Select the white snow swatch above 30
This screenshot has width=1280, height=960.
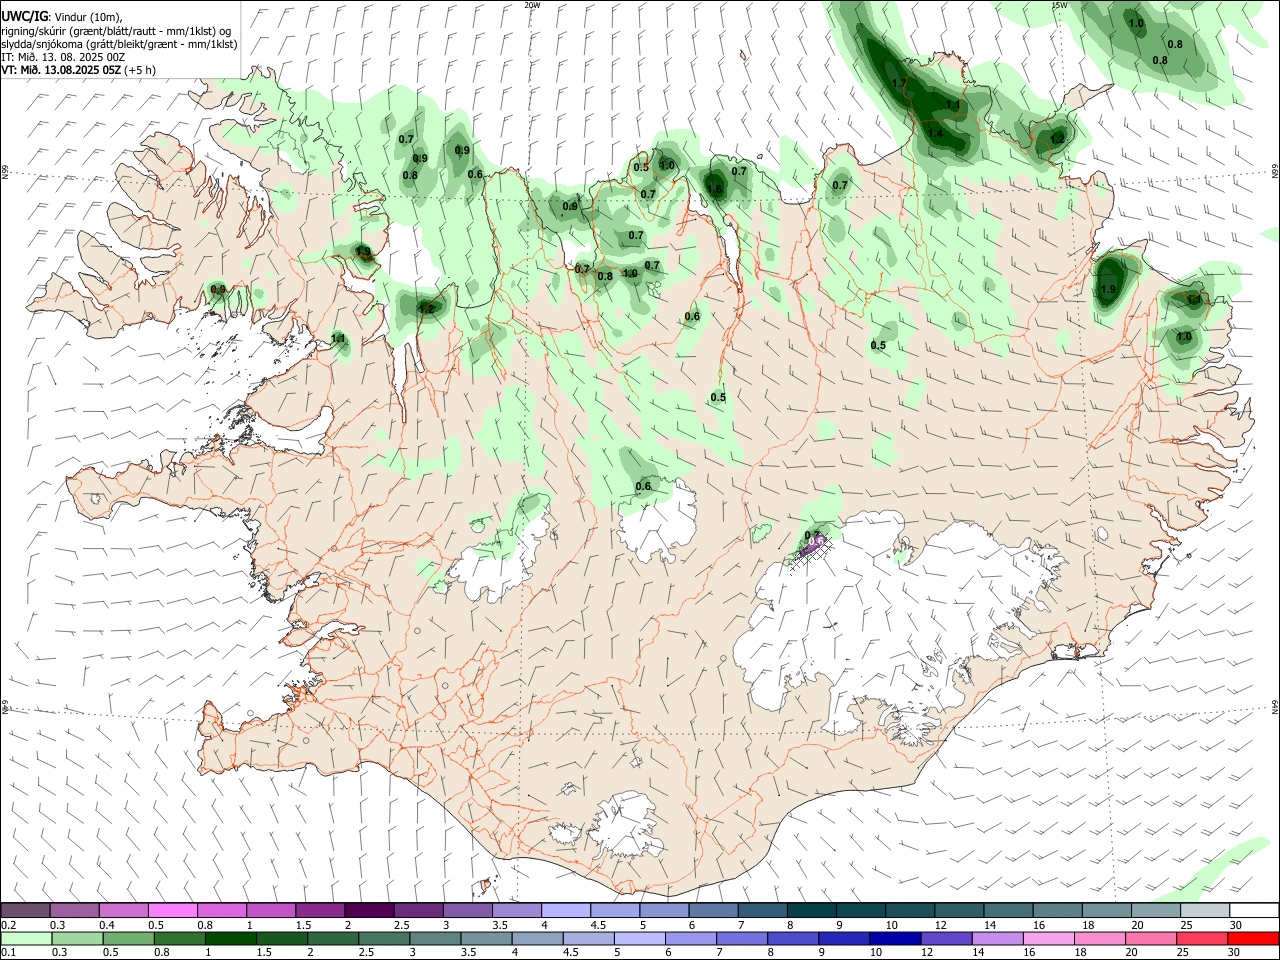pyautogui.click(x=1253, y=910)
